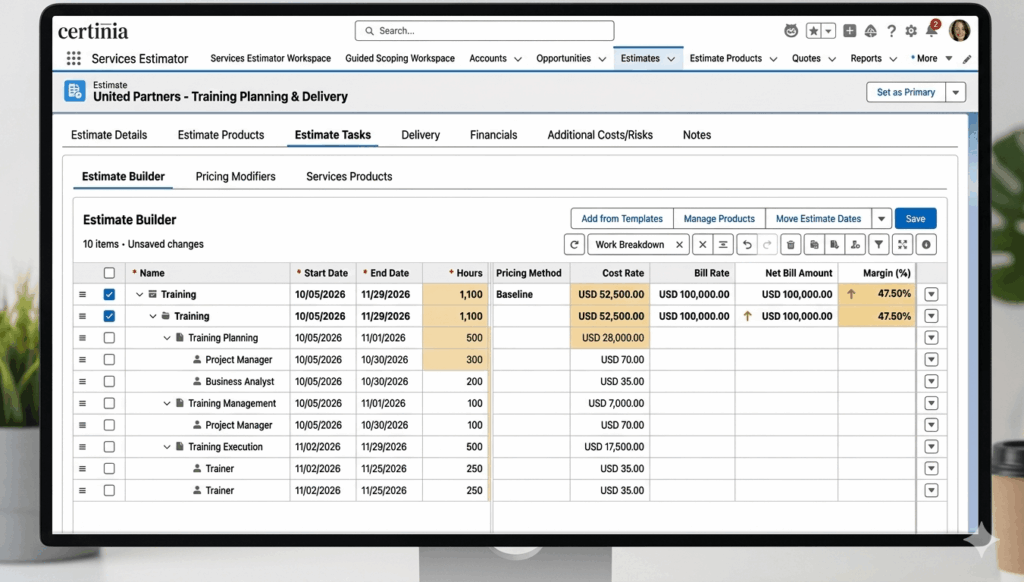Check the Business Analyst row checkbox
Screen dimensions: 1024x582
tap(109, 381)
